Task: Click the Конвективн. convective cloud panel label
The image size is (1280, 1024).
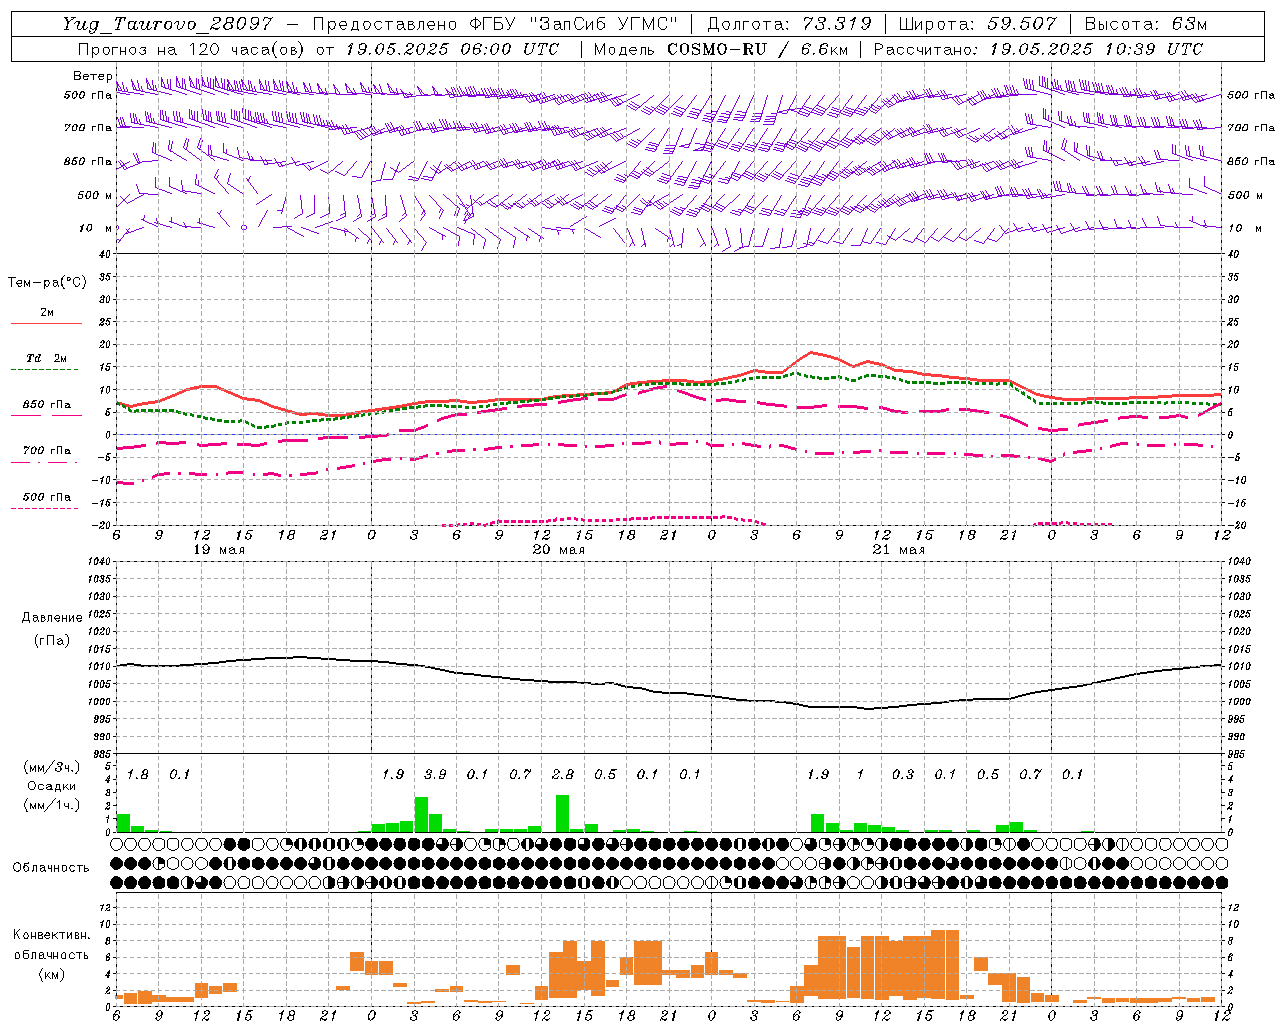Action: [52, 935]
